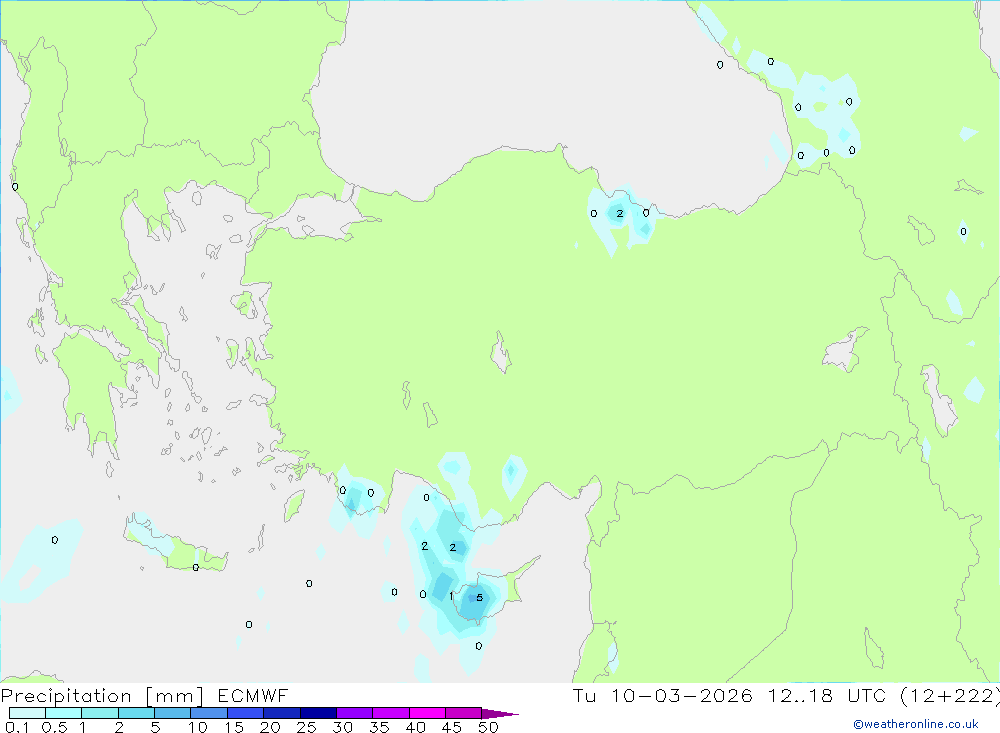
Task: Click the 'Tu 10-03-2026' date text
Action: (x=663, y=696)
